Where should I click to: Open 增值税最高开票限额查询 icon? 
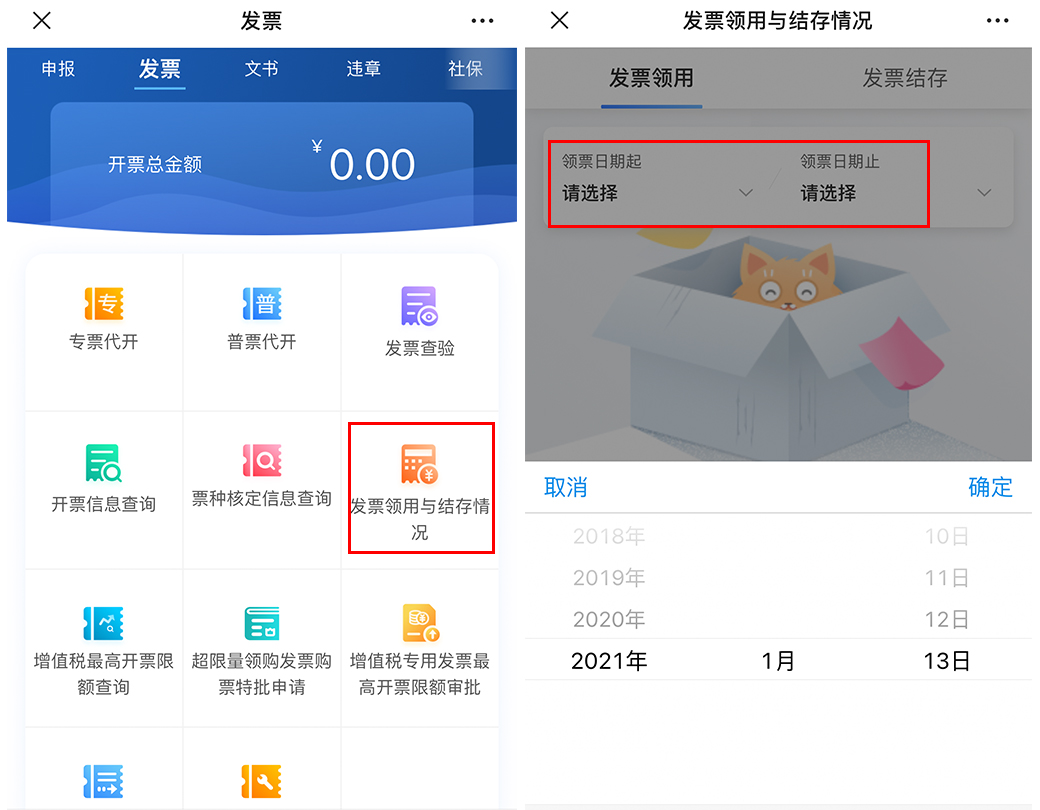pyautogui.click(x=103, y=623)
